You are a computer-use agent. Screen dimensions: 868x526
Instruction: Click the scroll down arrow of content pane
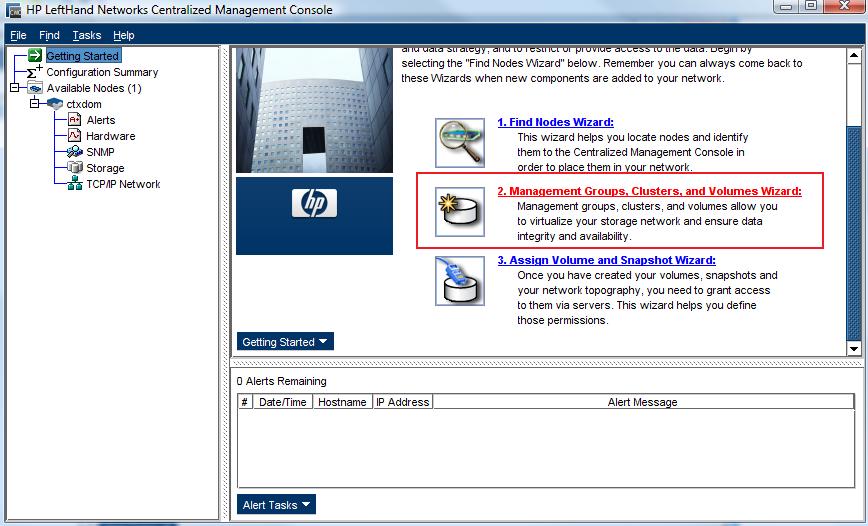854,349
